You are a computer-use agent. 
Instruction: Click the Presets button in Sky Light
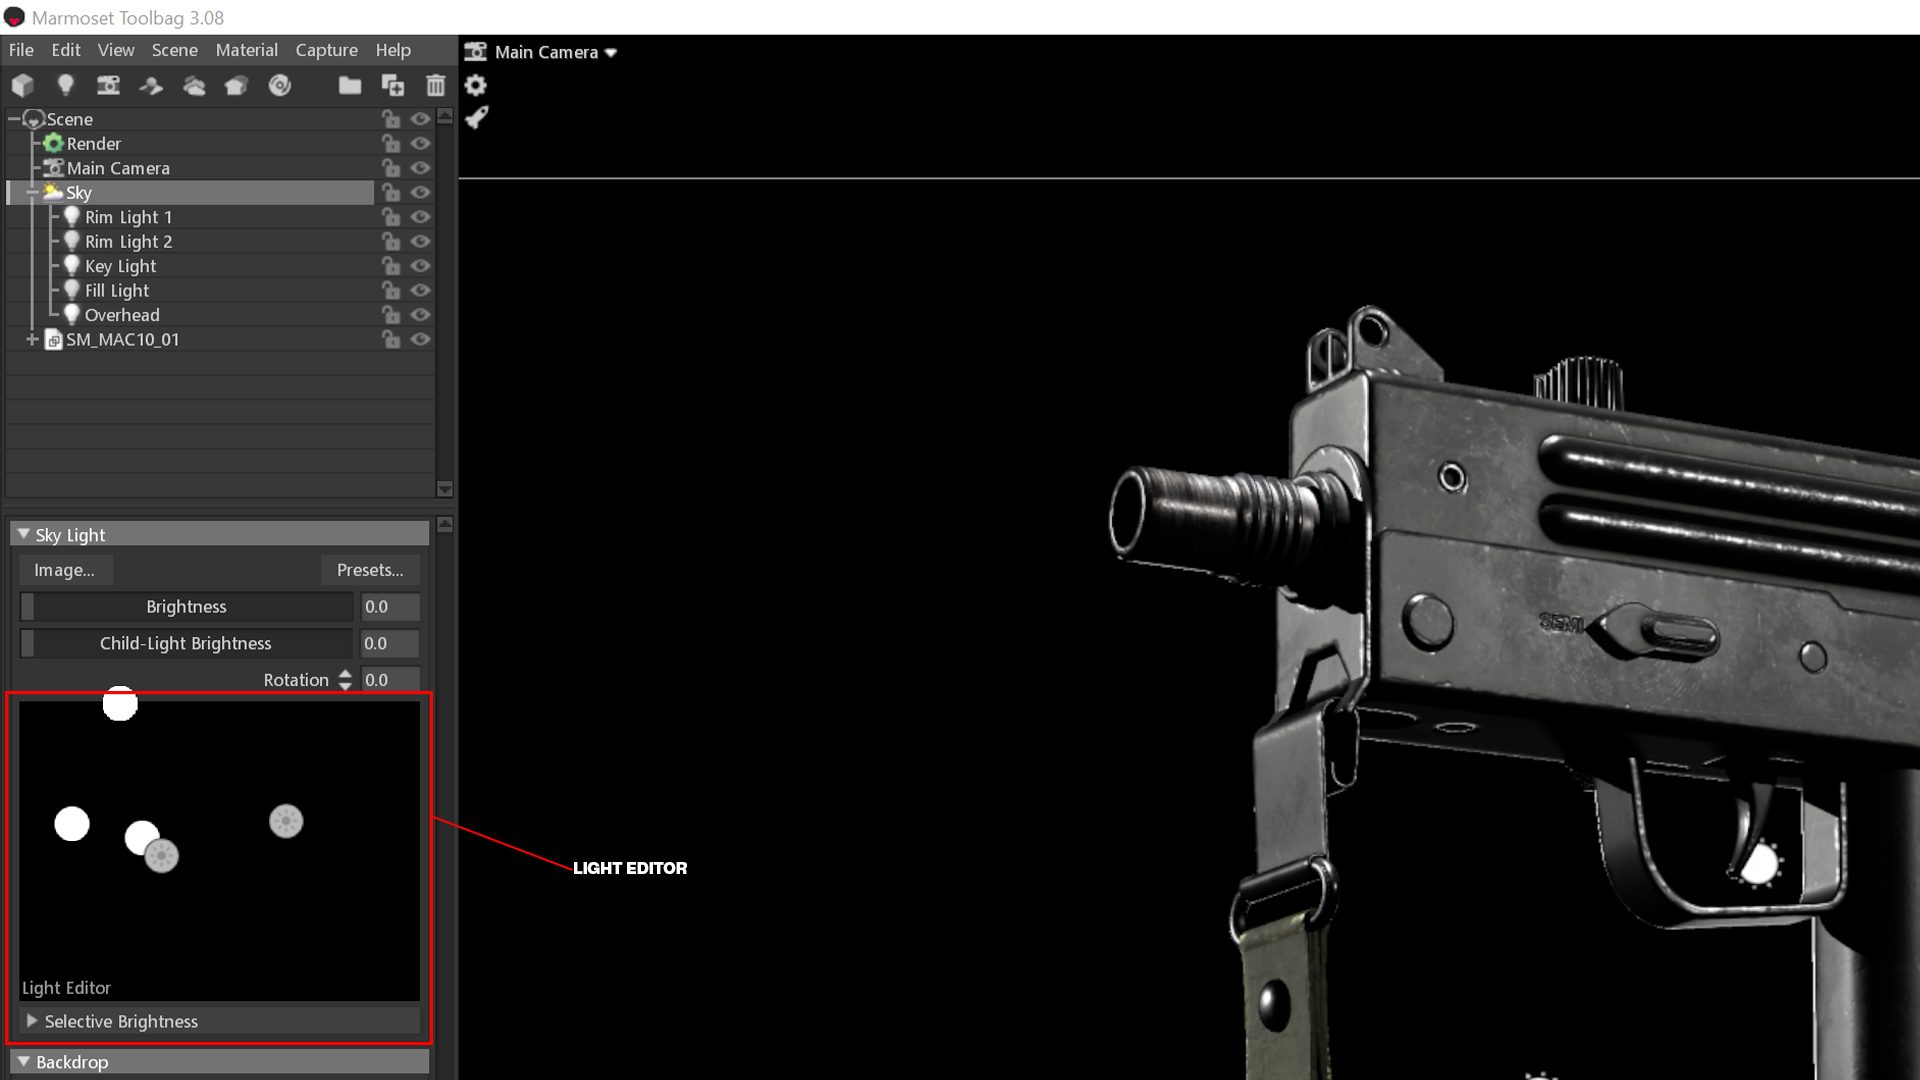click(369, 570)
